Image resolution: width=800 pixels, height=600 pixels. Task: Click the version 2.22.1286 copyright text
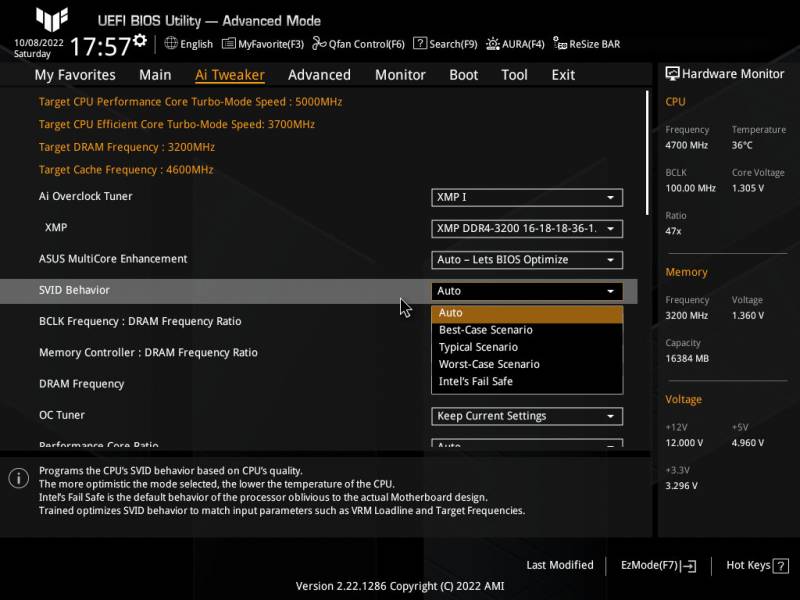coord(400,586)
